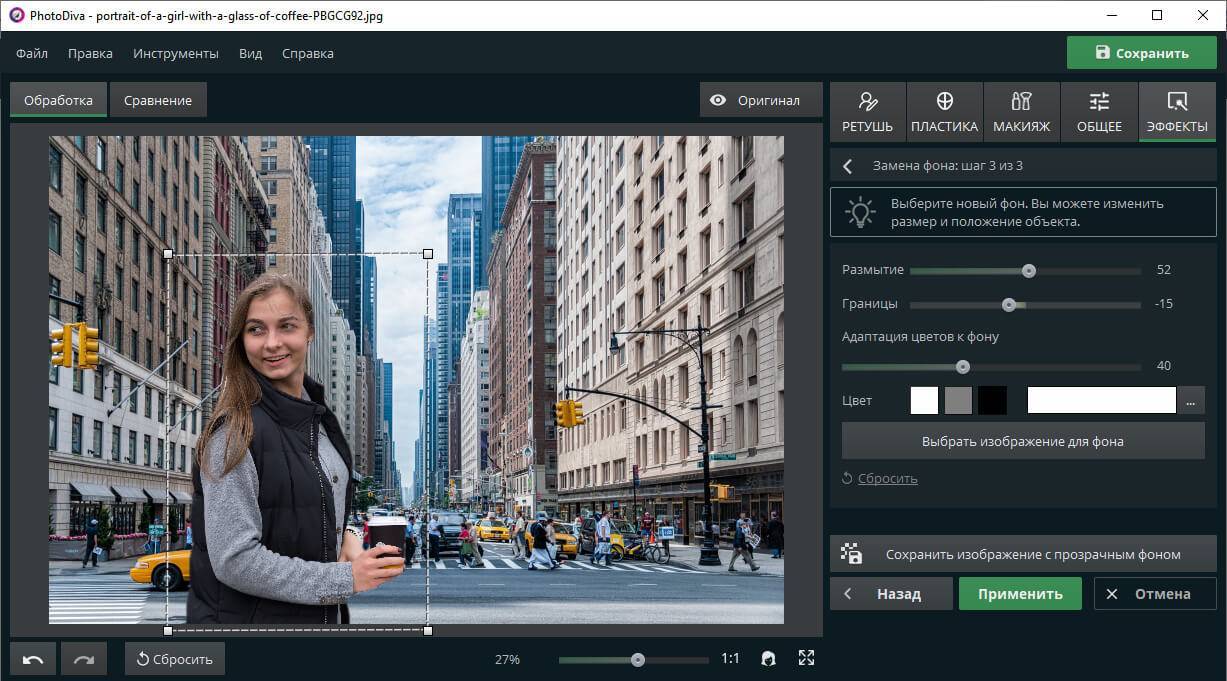
Task: Open the Макияж makeup tab
Action: [x=1021, y=111]
